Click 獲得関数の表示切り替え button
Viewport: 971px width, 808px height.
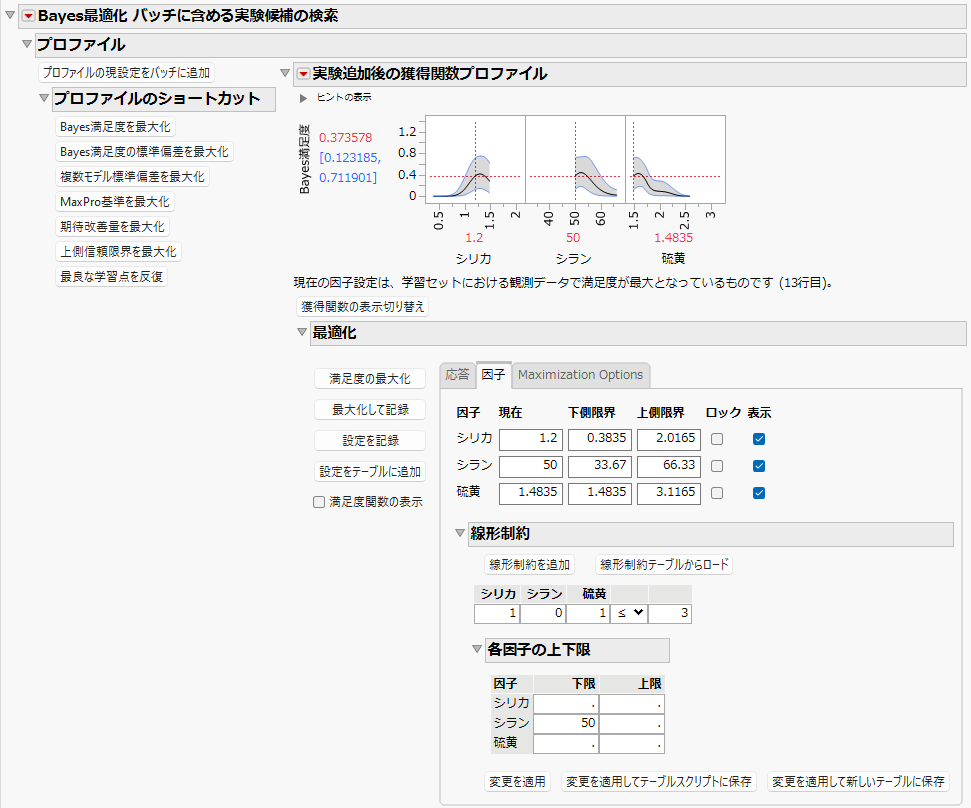[x=363, y=306]
